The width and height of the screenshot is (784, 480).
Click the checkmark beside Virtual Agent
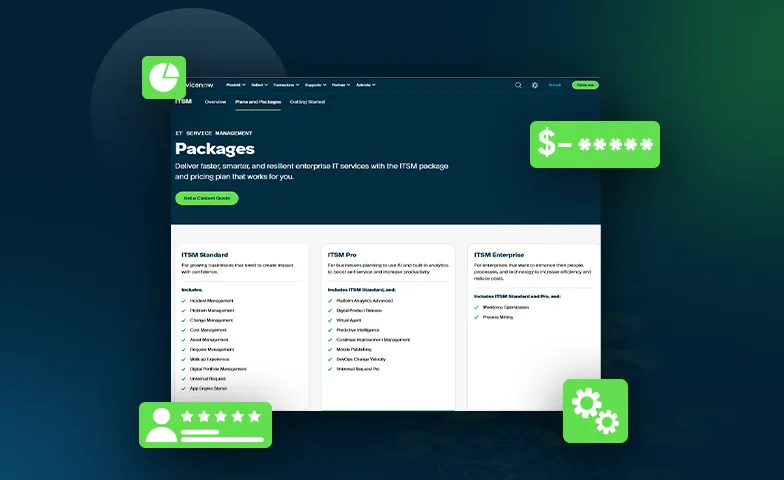click(330, 320)
